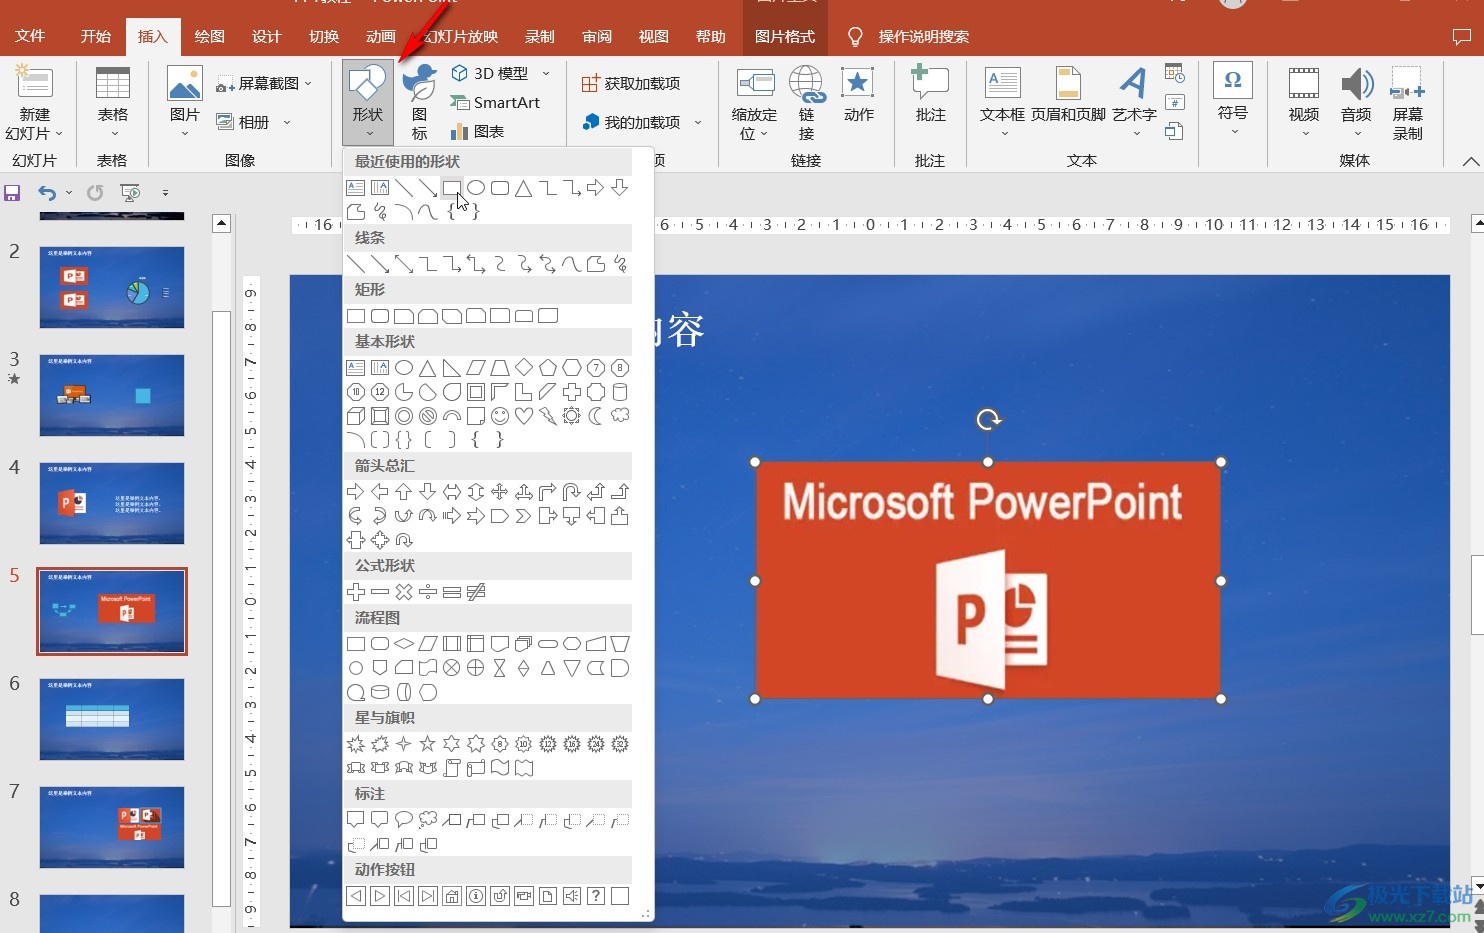This screenshot has height=933, width=1484.
Task: Open slide 3 thumbnail
Action: pyautogui.click(x=112, y=395)
